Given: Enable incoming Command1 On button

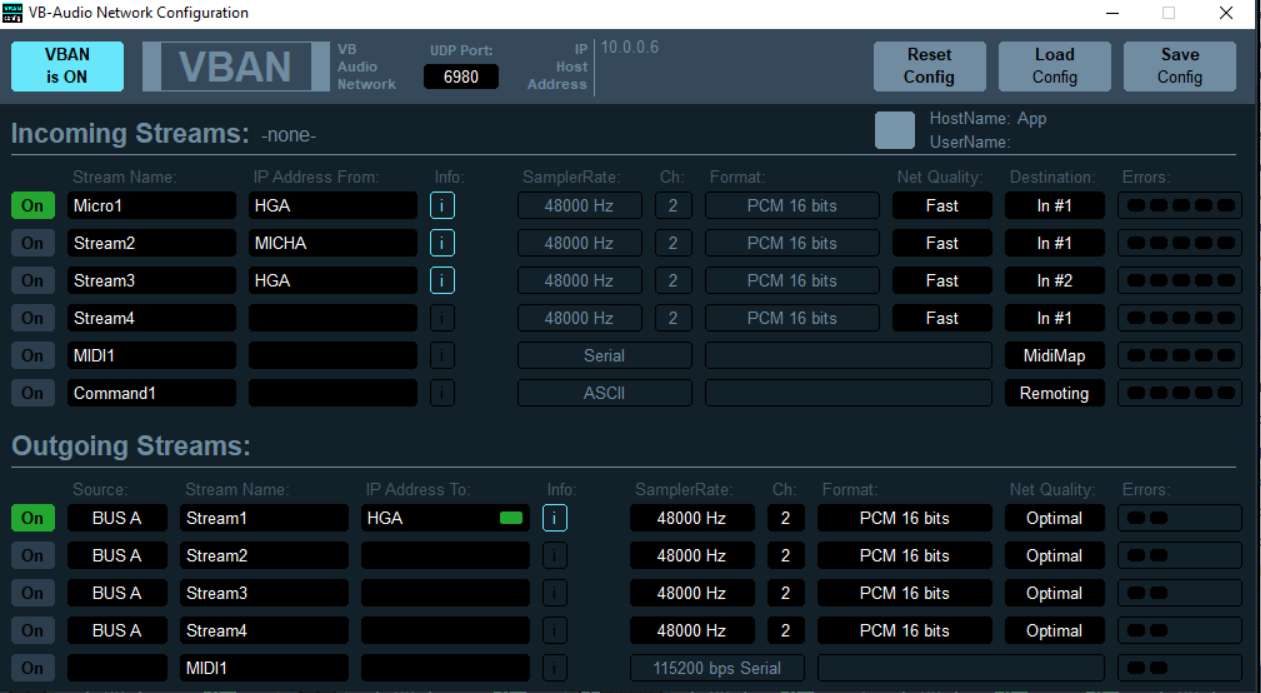Looking at the screenshot, I should click(x=33, y=393).
